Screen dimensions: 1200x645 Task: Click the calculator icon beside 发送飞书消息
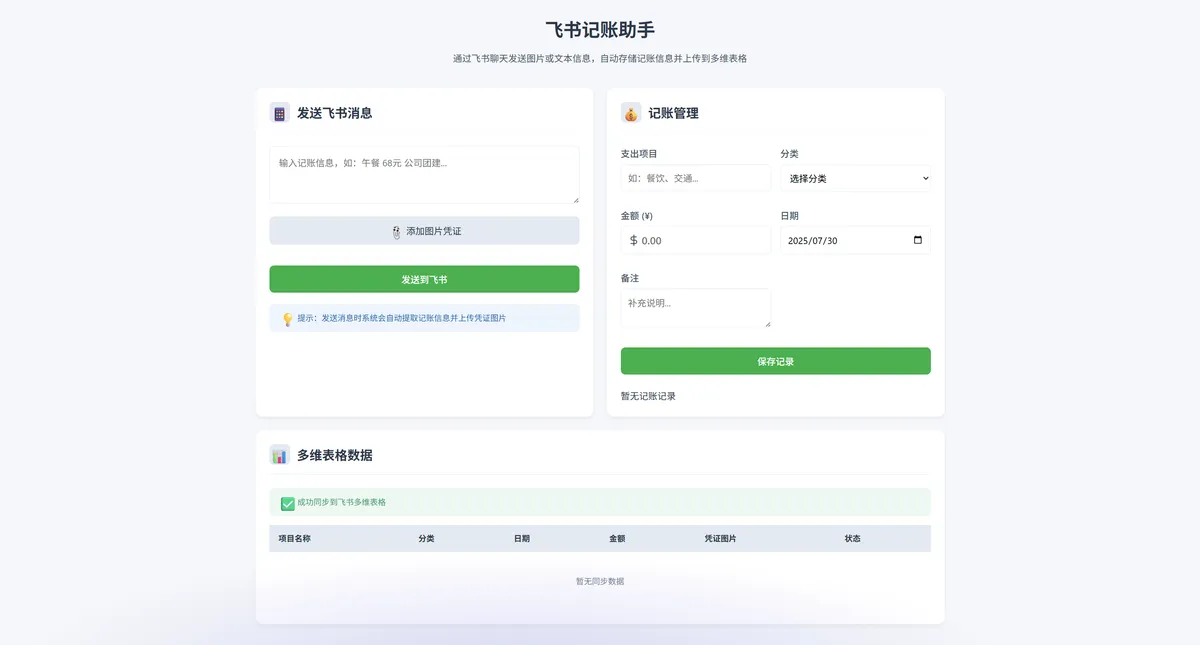coord(277,113)
